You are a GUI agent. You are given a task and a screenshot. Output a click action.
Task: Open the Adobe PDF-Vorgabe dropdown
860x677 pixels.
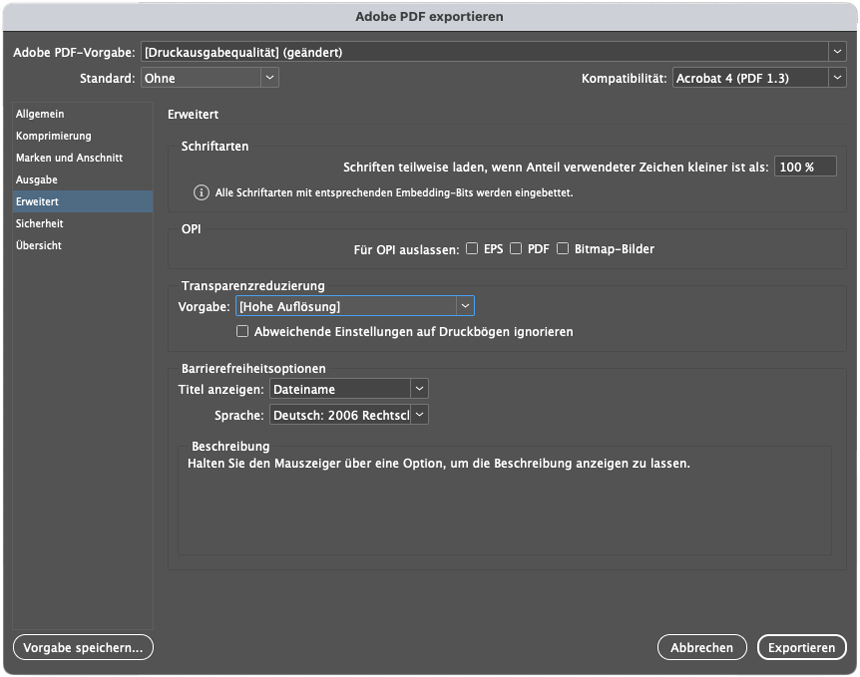pos(494,52)
